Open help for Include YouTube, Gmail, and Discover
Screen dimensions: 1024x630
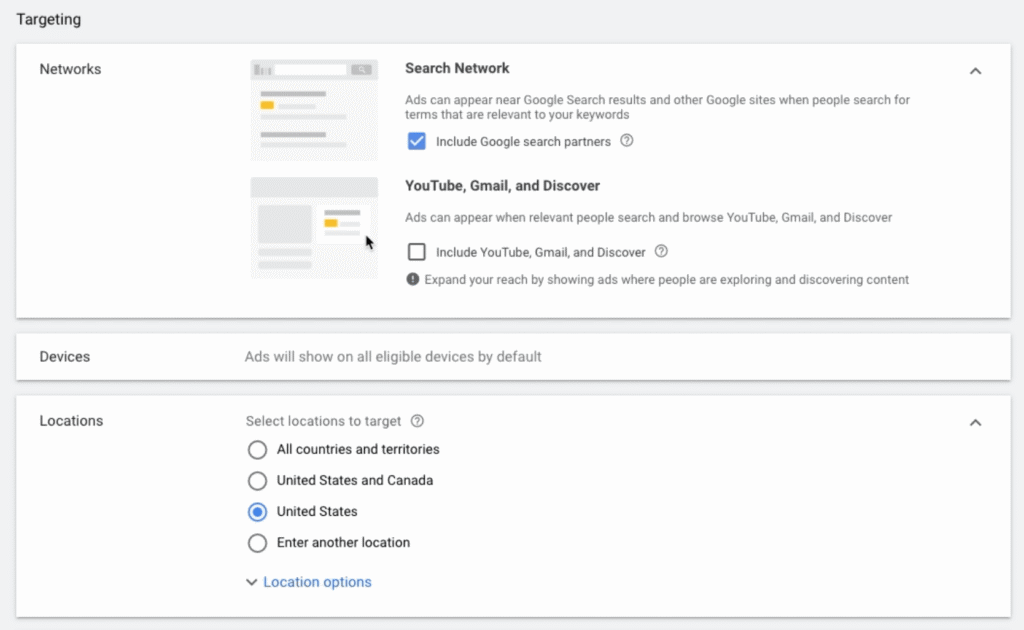(661, 252)
